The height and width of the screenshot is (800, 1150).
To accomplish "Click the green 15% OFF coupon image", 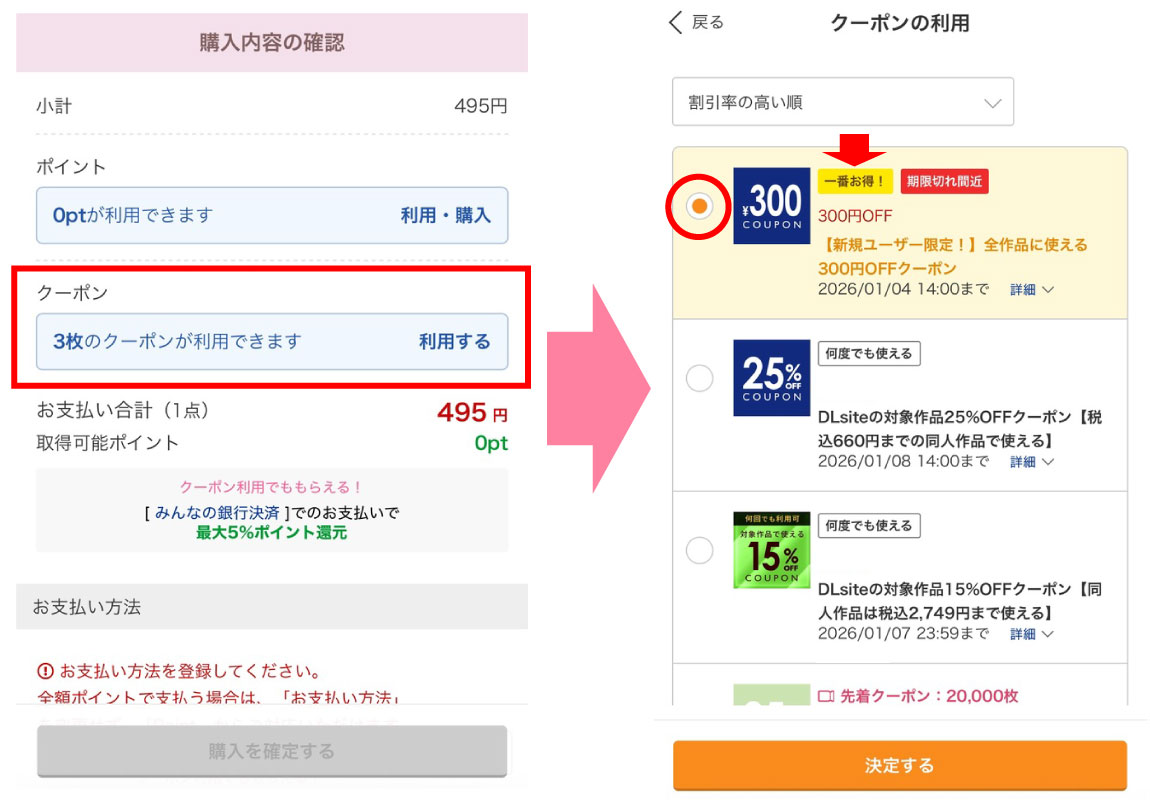I will click(771, 550).
